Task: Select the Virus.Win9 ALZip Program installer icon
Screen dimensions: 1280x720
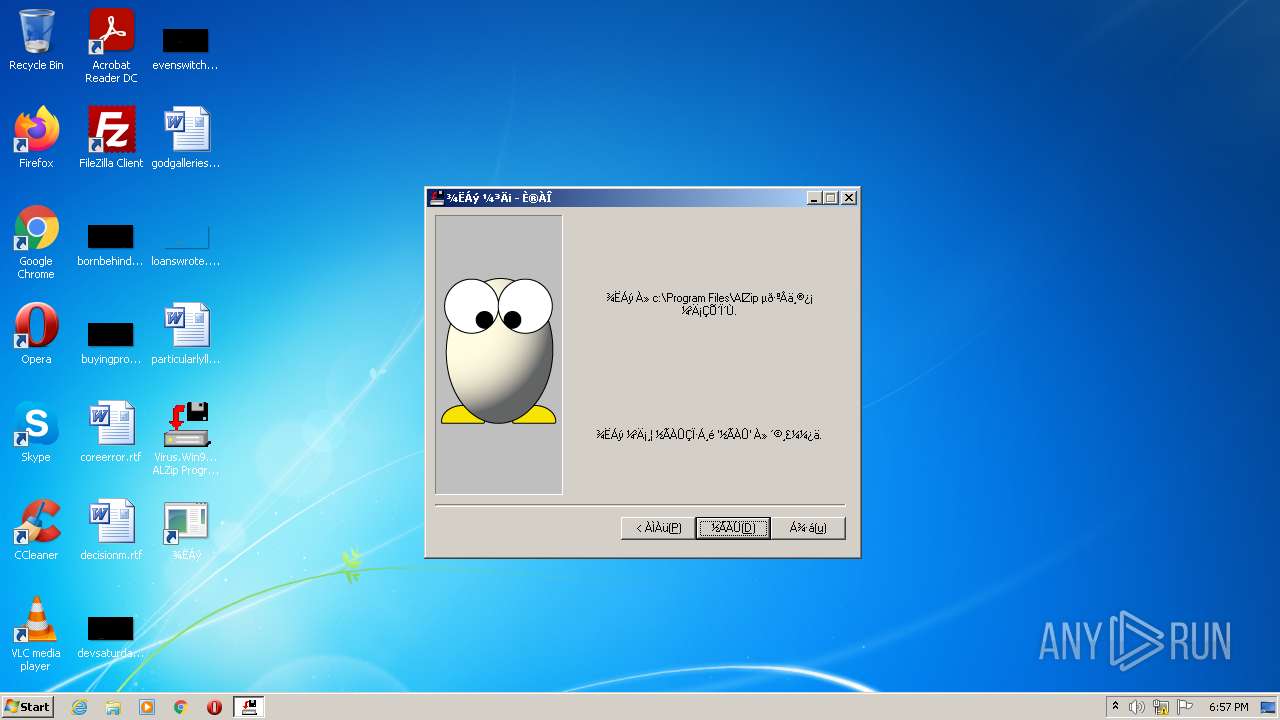Action: pyautogui.click(x=185, y=438)
